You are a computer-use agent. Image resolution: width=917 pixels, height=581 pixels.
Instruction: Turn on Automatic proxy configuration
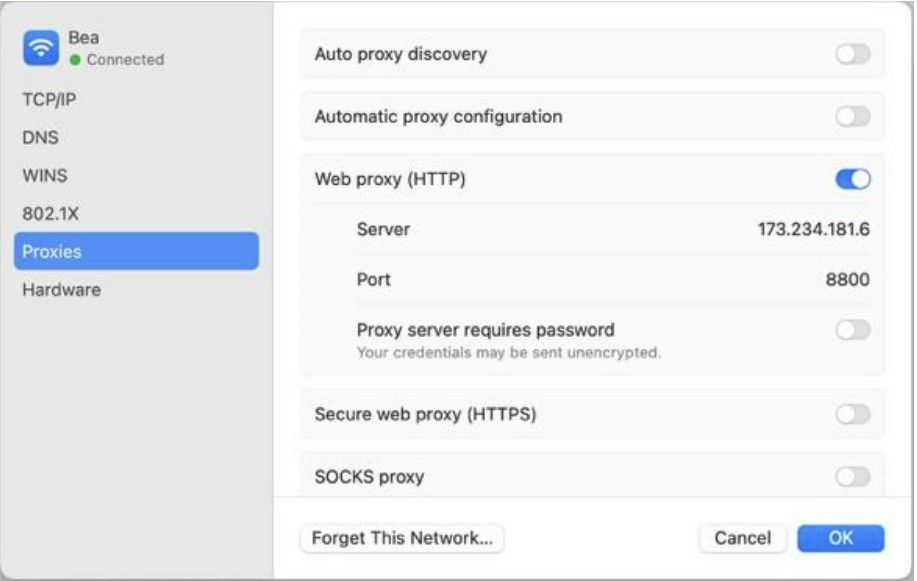pos(853,116)
